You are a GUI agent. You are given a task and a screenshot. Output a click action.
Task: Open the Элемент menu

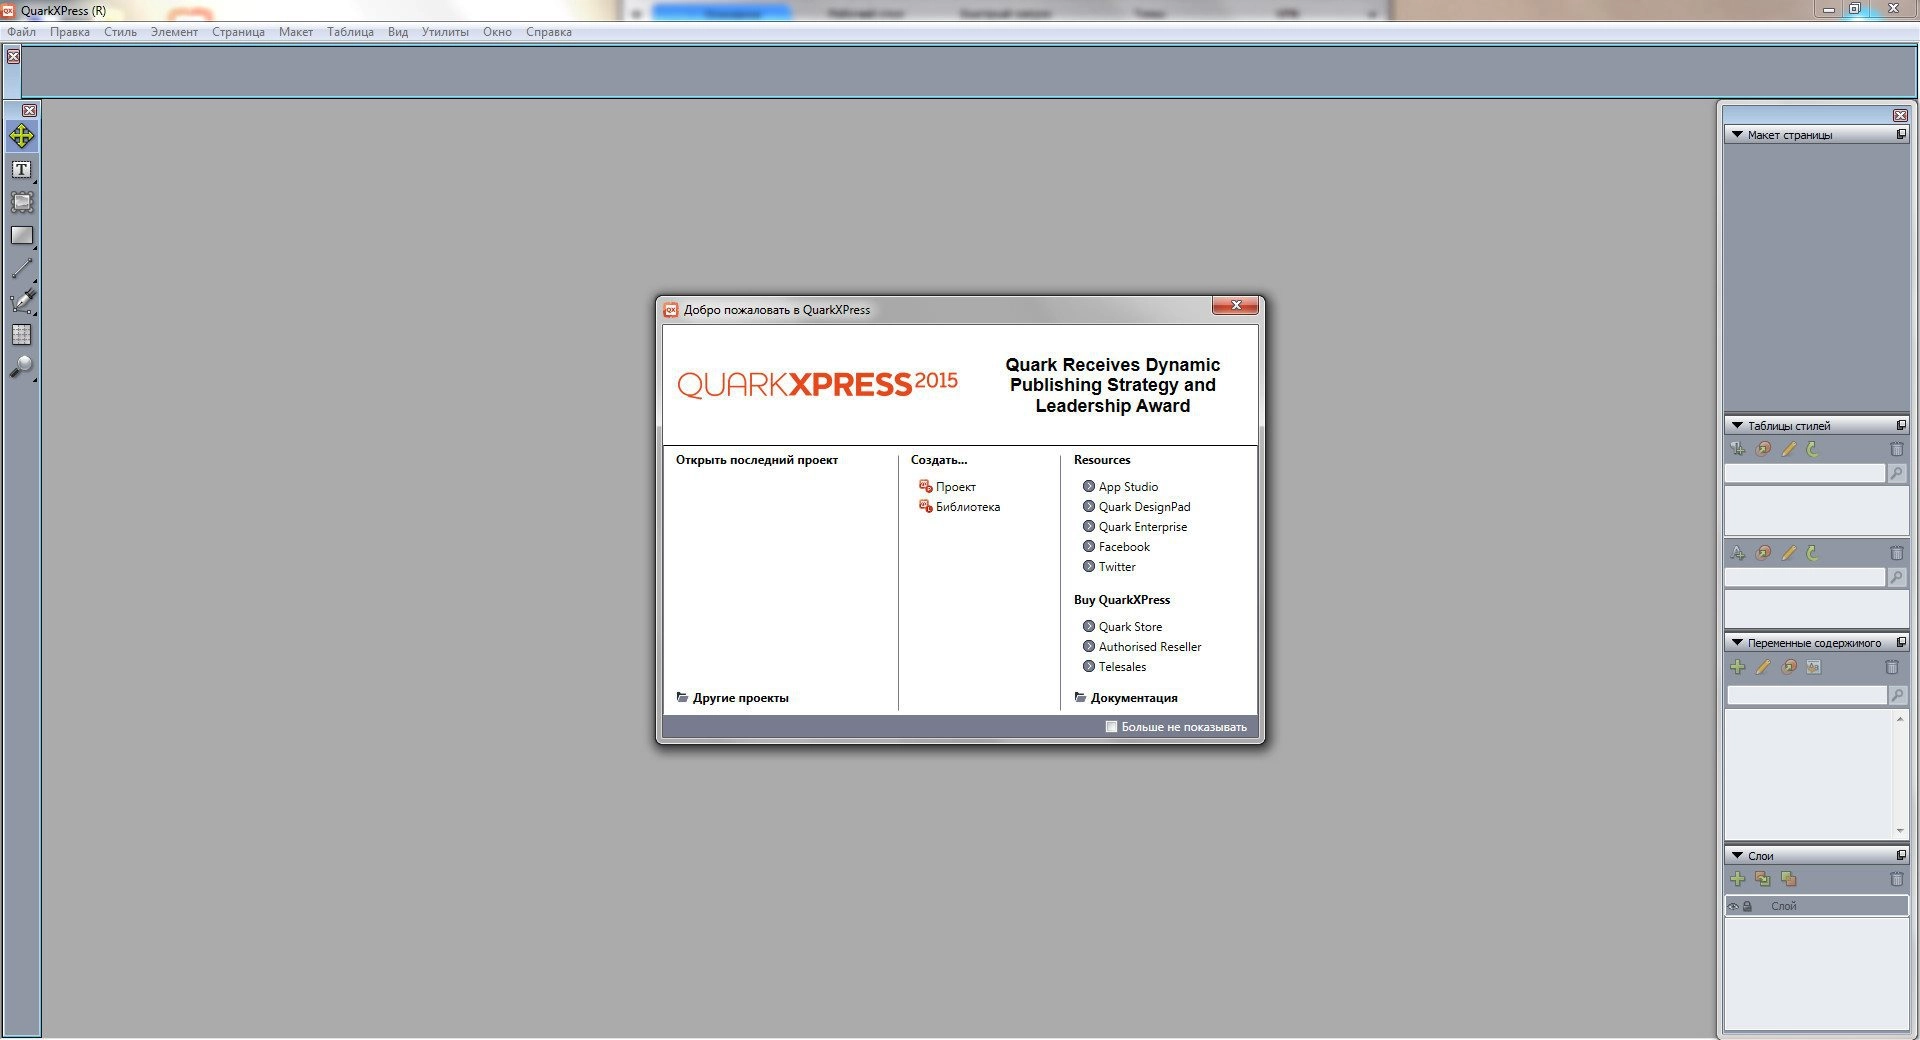174,32
